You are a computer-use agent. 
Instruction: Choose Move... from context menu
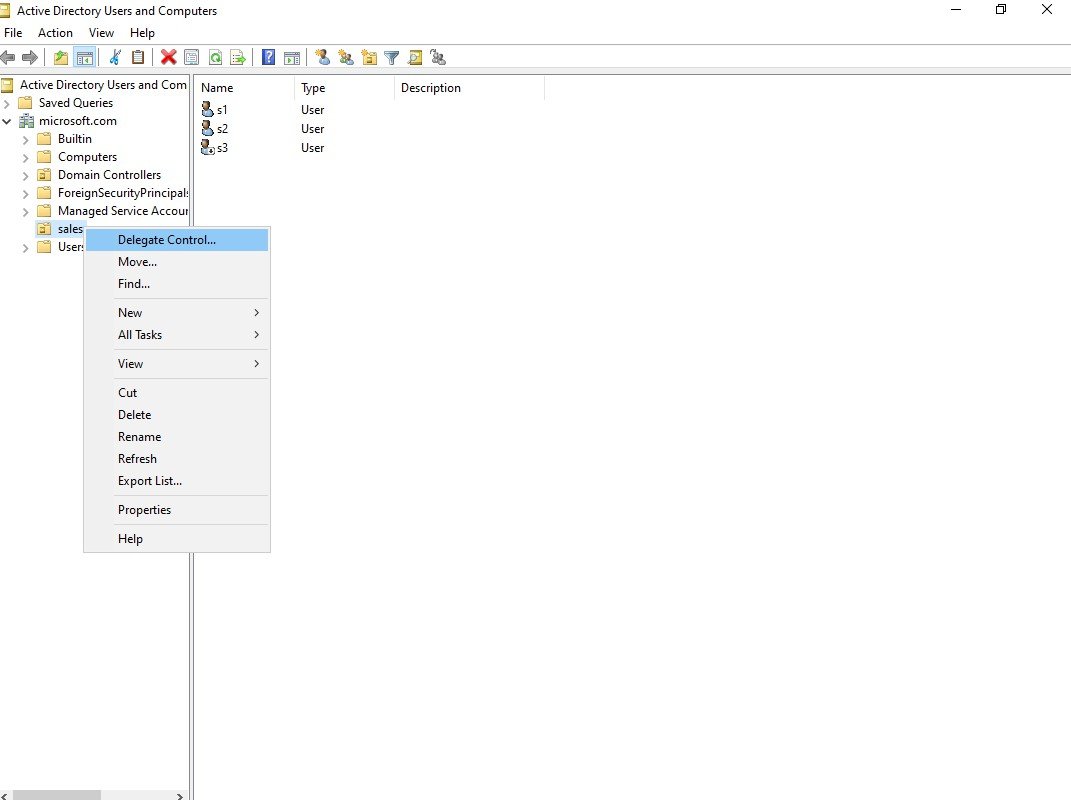click(177, 262)
